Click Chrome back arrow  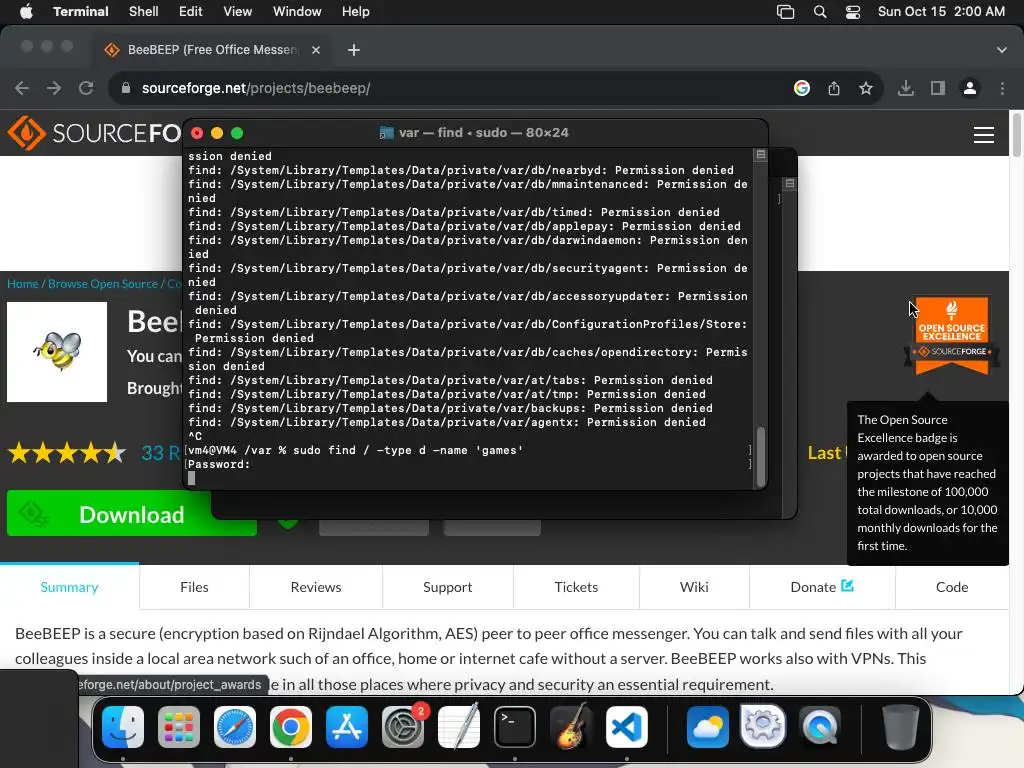[22, 88]
